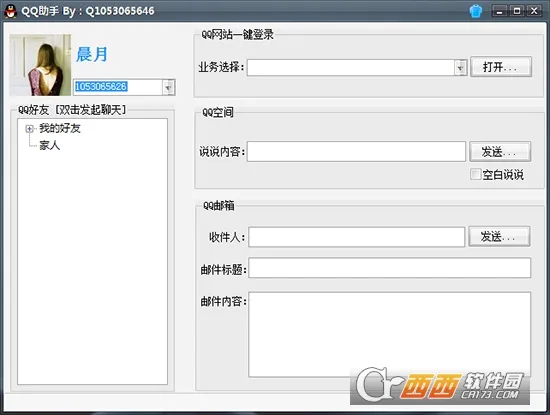Viewport: 550px width, 415px height.
Task: Open the QQ account number dropdown arrow
Action: tap(169, 87)
